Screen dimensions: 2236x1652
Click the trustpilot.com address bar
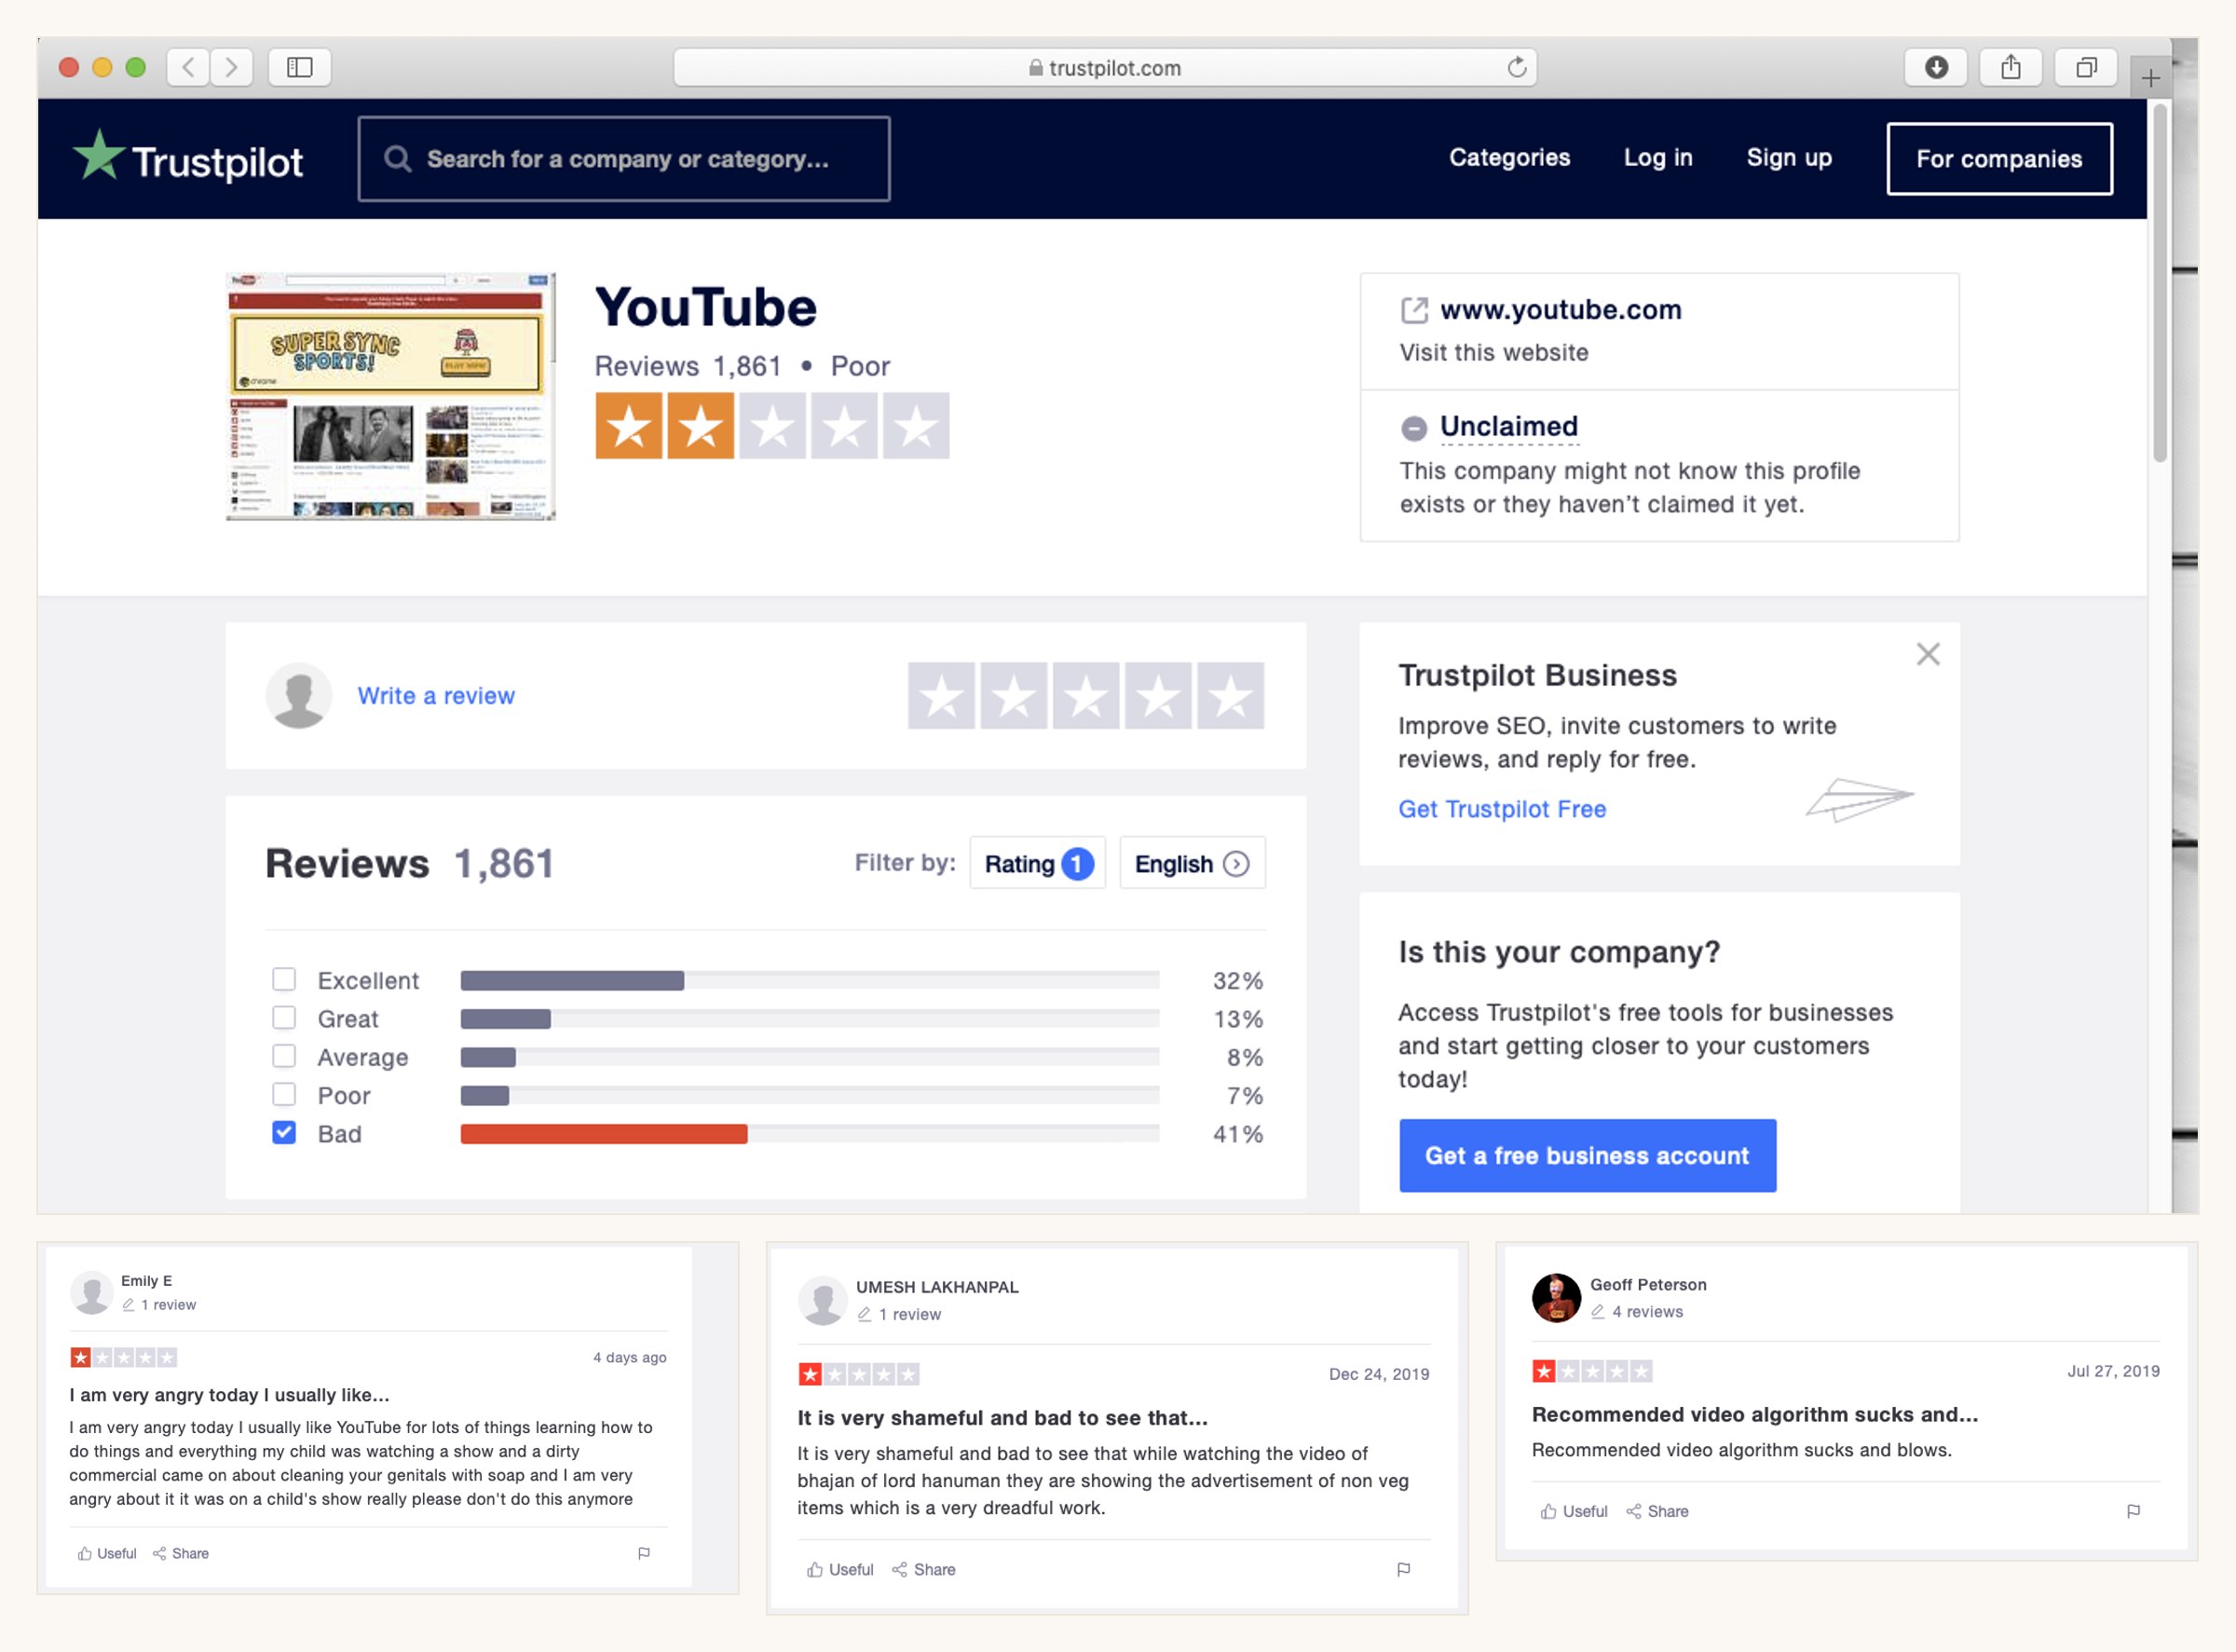coord(1104,67)
